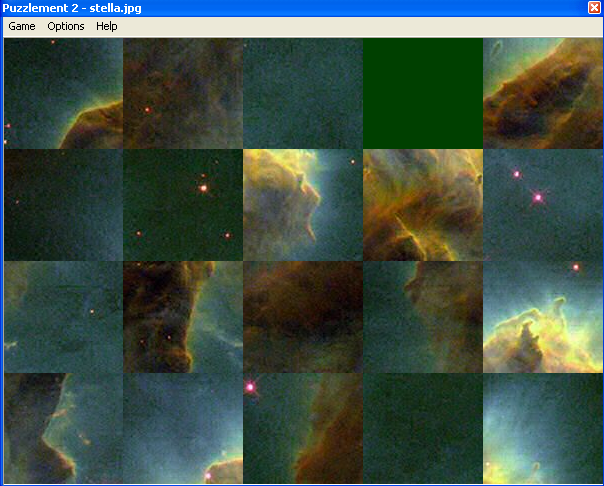Image resolution: width=604 pixels, height=486 pixels.
Task: Click the solid dark green empty puzzle slot
Action: coord(423,93)
